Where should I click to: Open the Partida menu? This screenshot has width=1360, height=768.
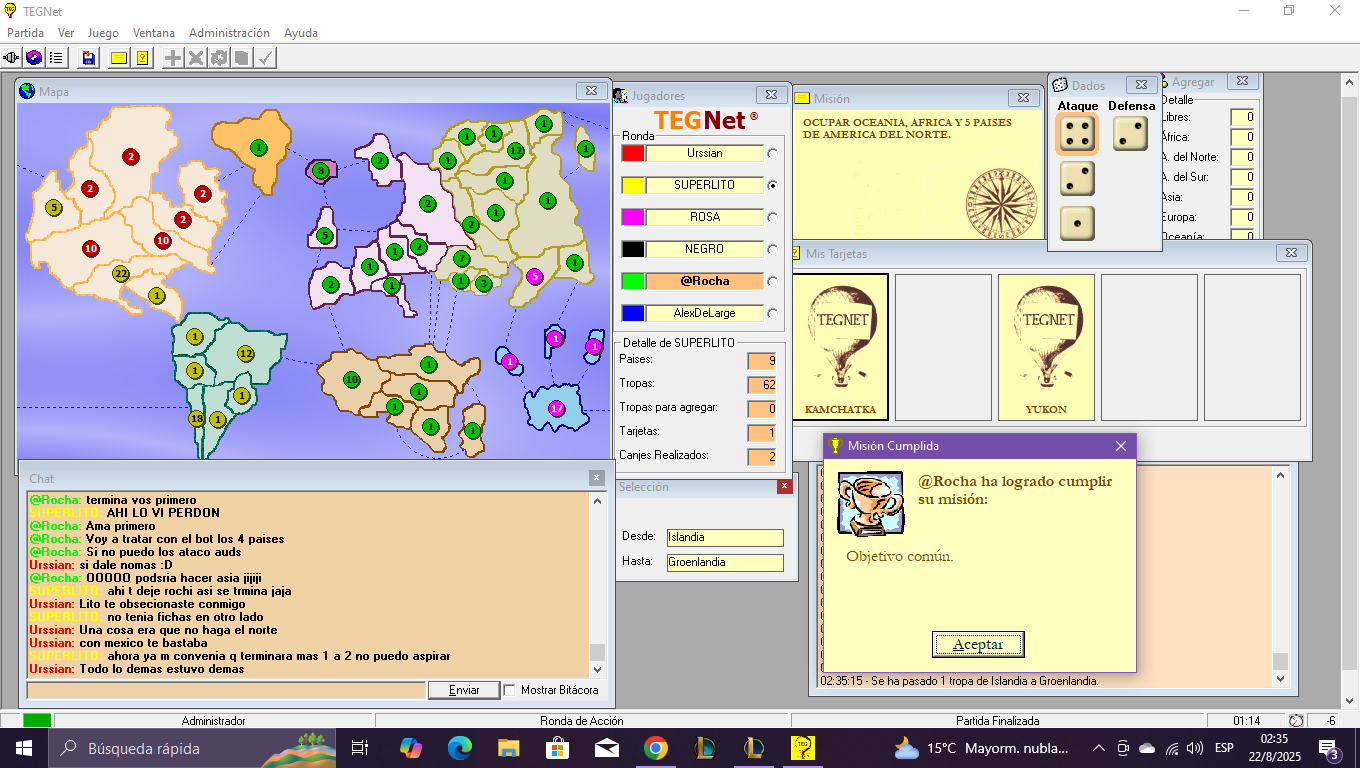tap(26, 33)
